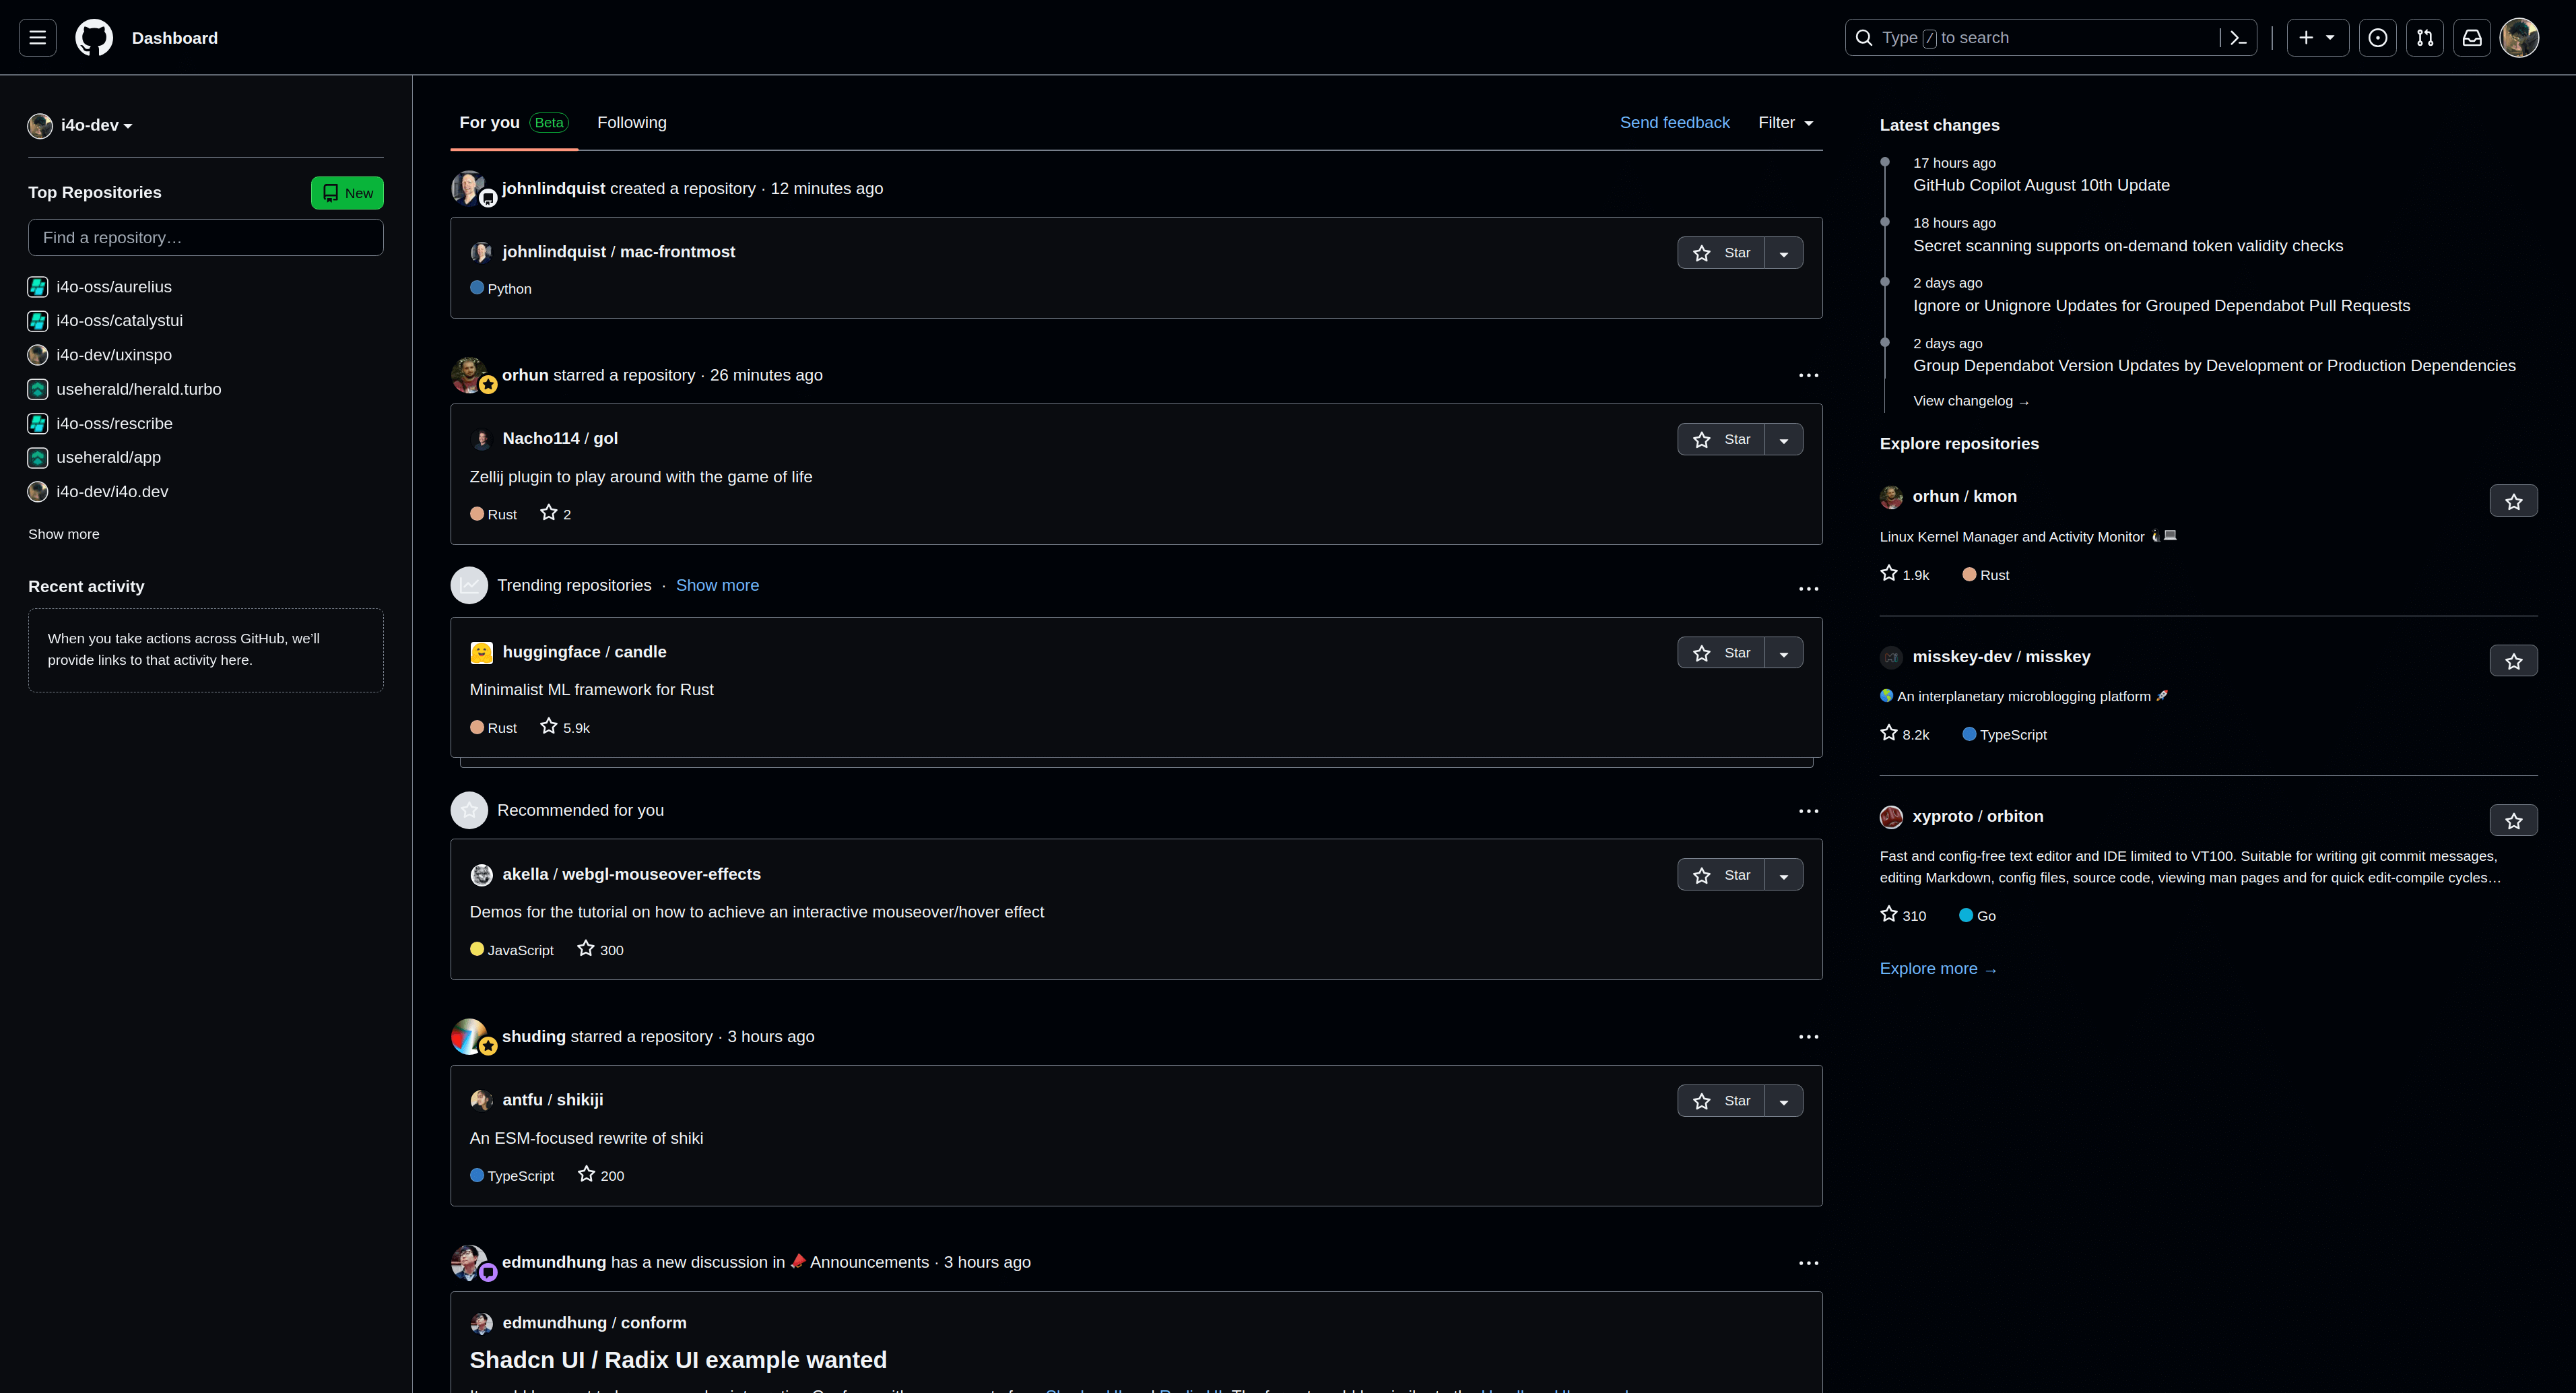The height and width of the screenshot is (1393, 2576).
Task: Open stargazers count 5.9k for candle
Action: click(x=565, y=727)
